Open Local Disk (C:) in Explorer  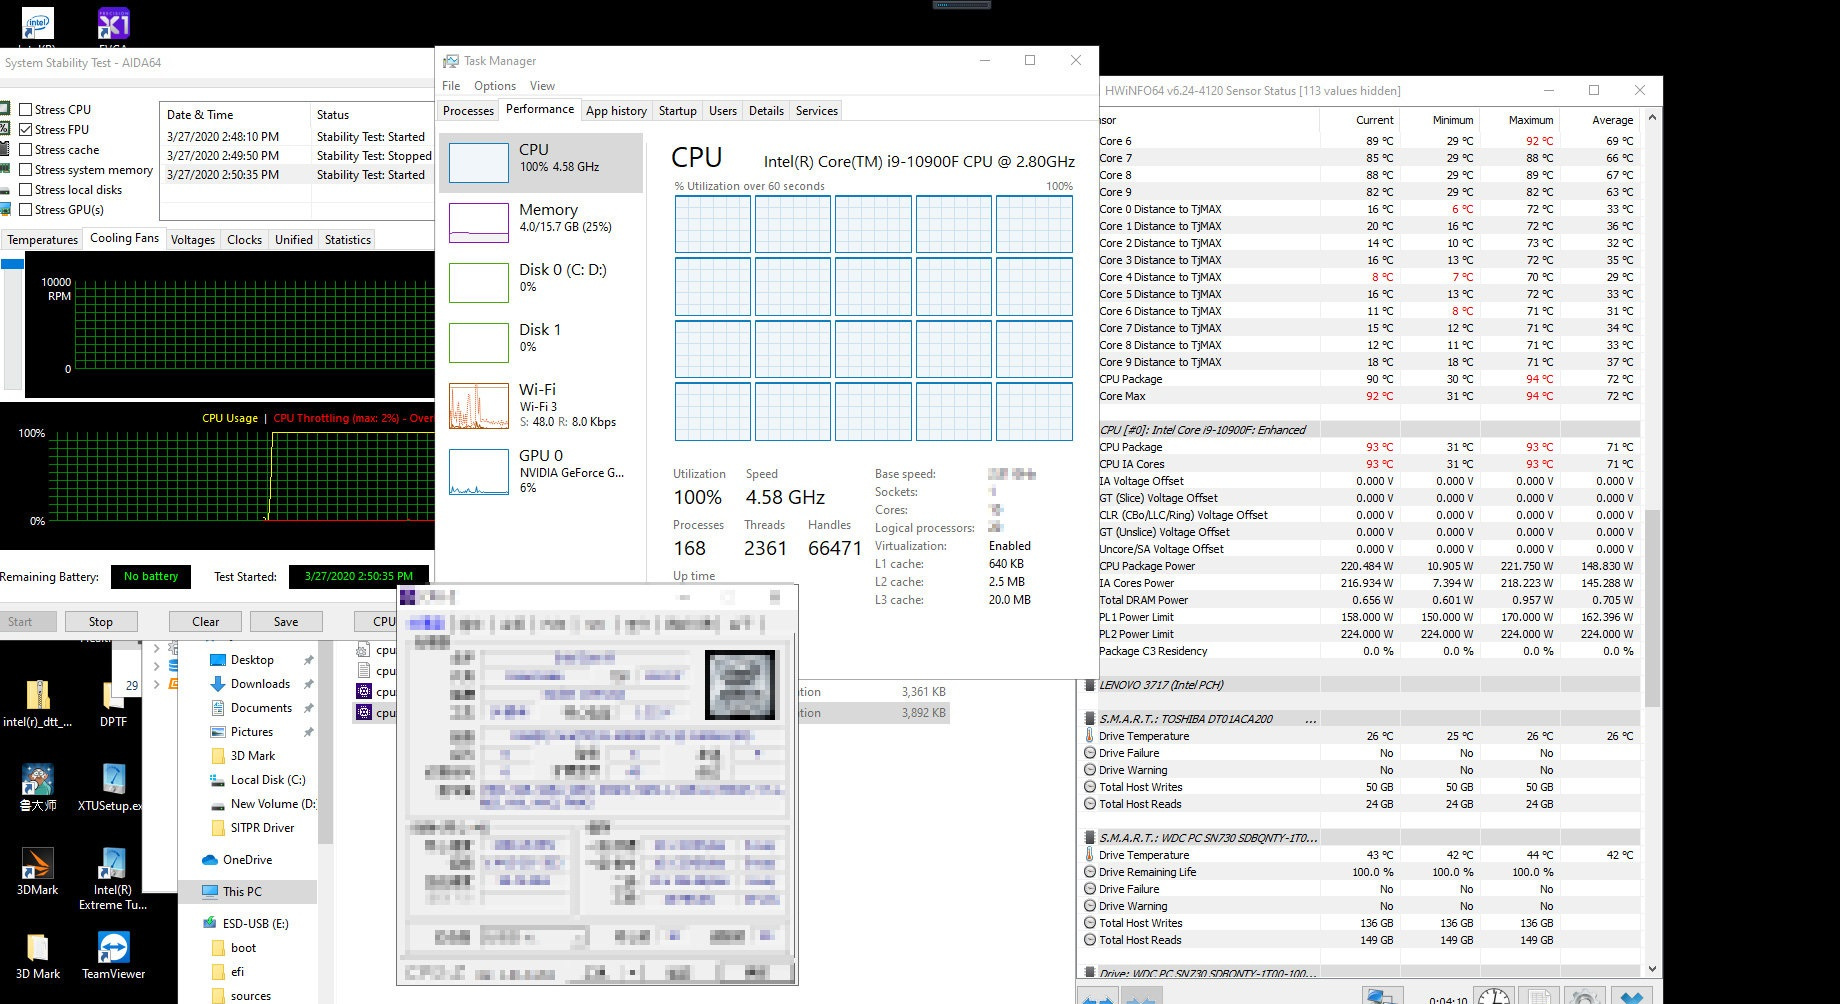pos(268,780)
